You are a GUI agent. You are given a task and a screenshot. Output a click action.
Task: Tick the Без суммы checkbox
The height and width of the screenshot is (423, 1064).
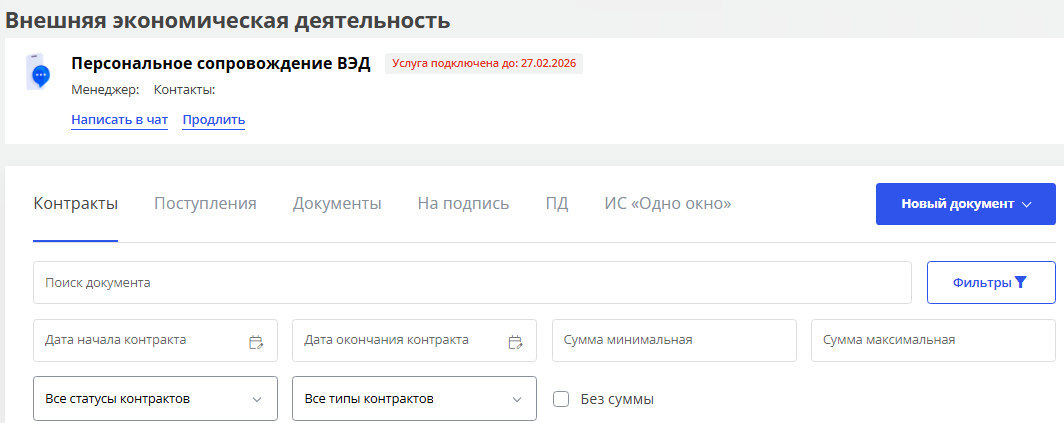pos(560,399)
